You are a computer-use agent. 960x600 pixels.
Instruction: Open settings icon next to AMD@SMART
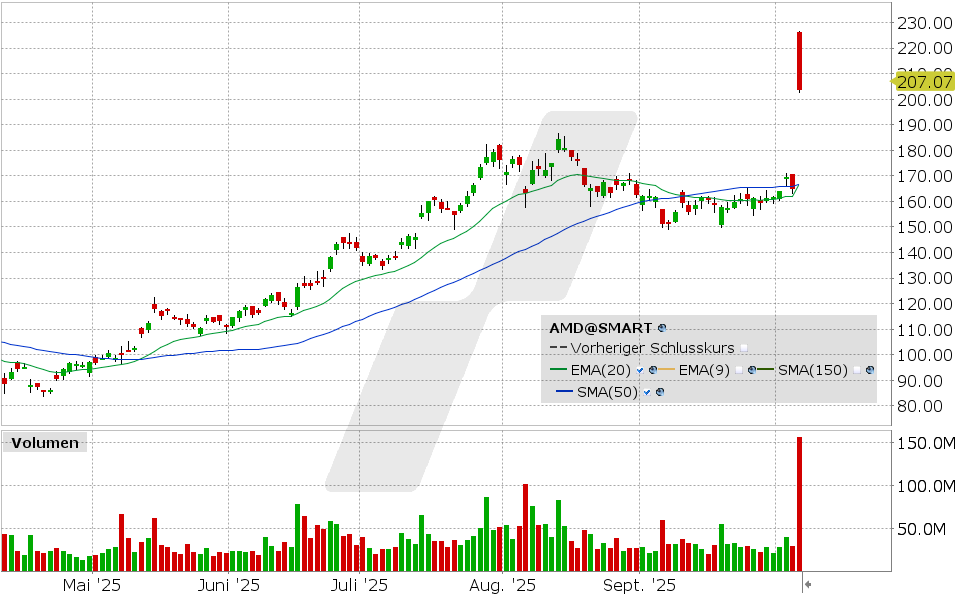tap(662, 328)
